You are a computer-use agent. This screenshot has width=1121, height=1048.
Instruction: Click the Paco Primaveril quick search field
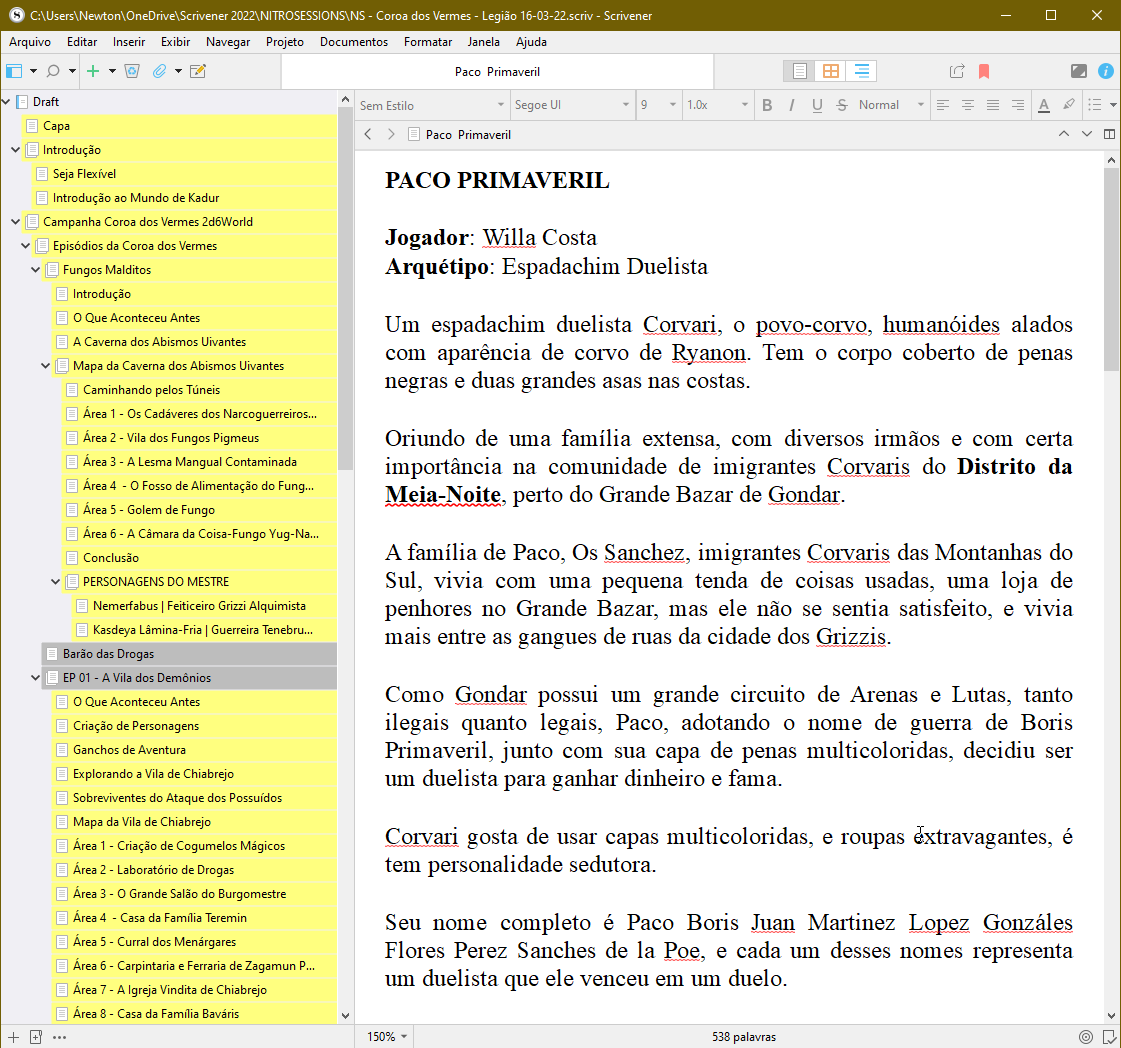click(x=498, y=71)
